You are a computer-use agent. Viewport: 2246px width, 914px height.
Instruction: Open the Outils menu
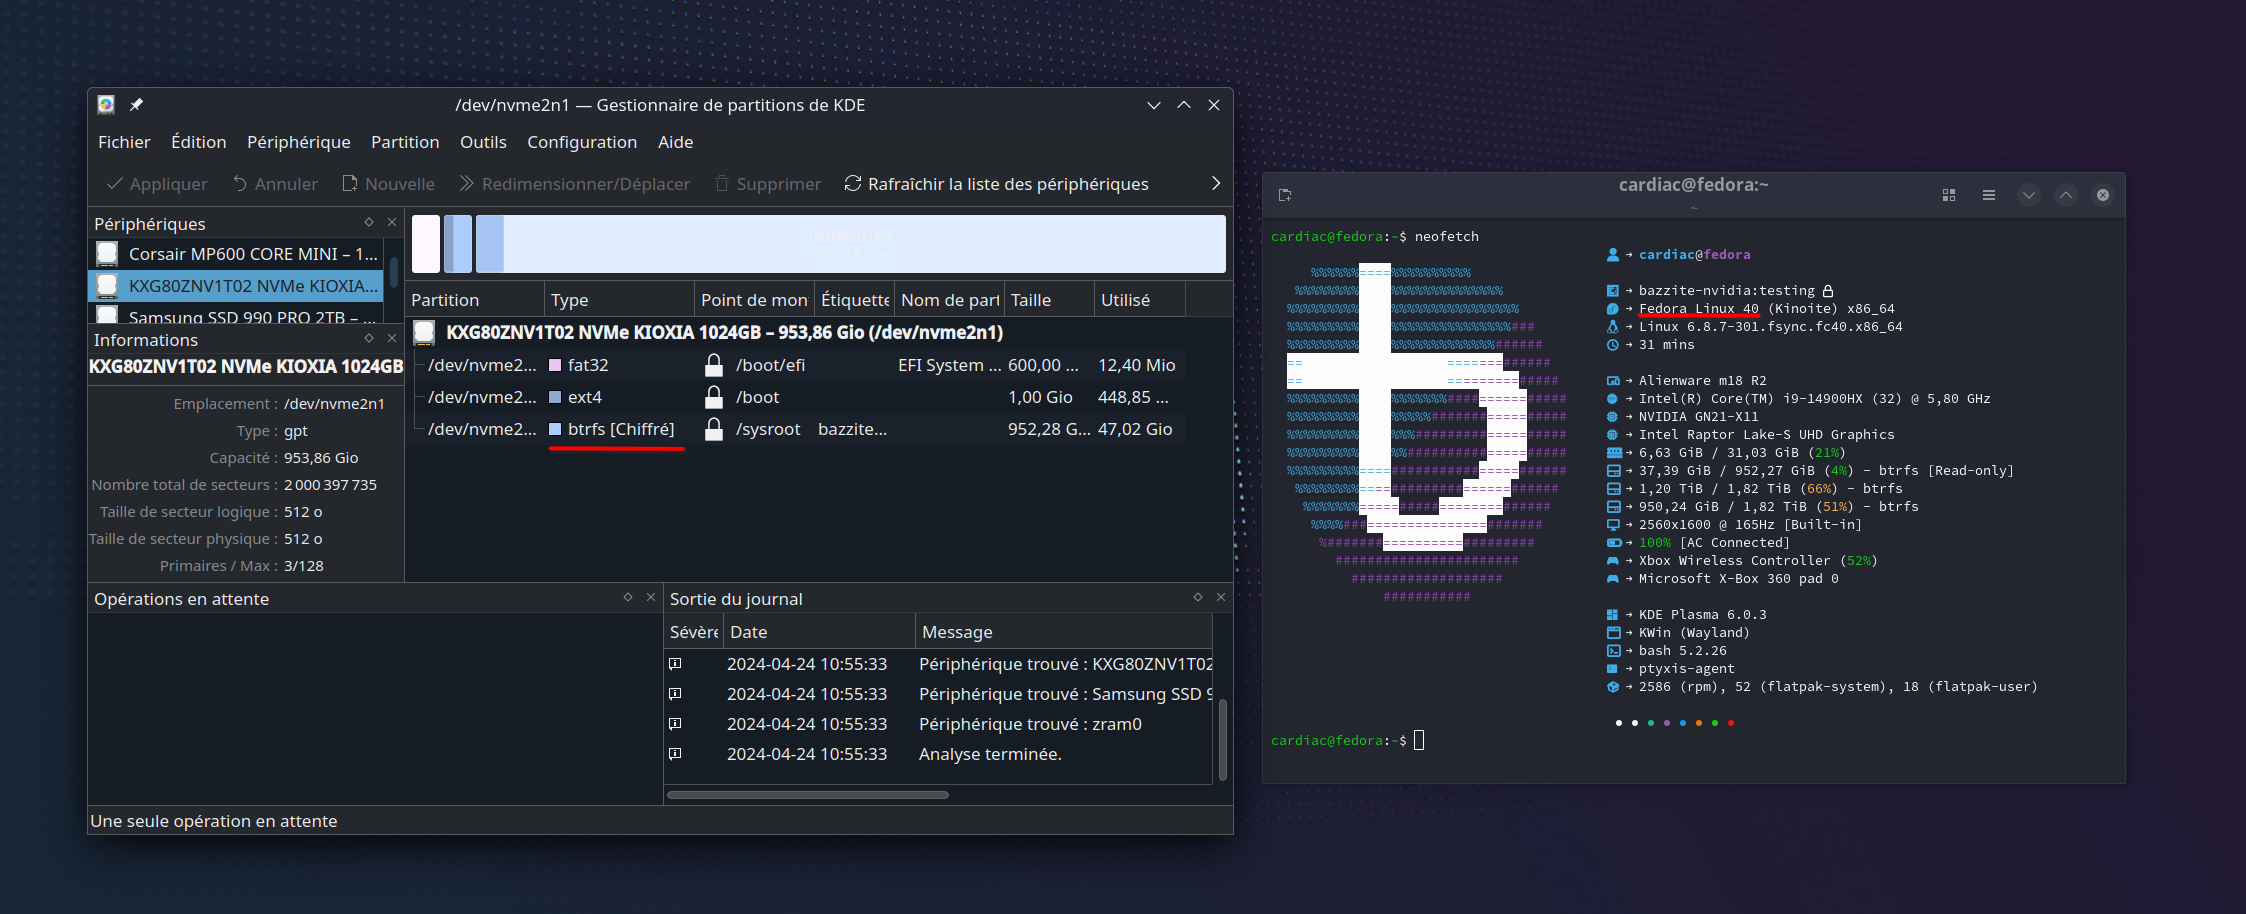coord(483,142)
